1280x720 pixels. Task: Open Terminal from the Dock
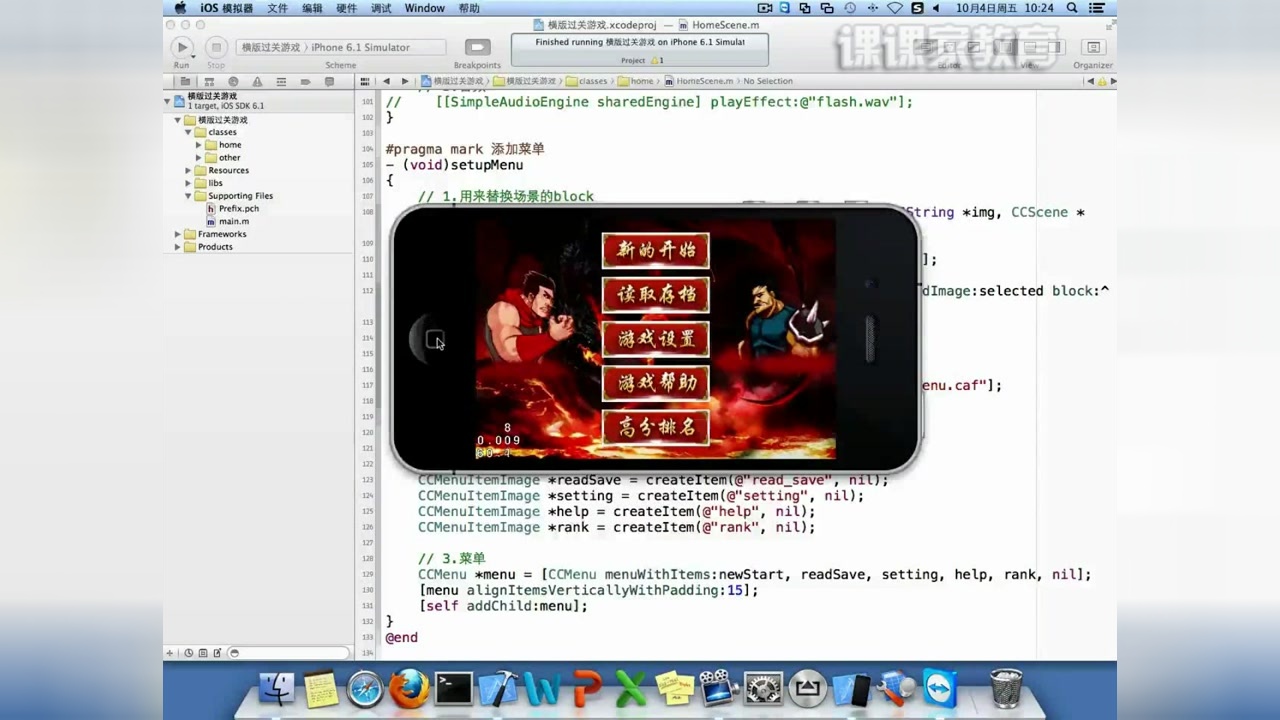tap(453, 688)
